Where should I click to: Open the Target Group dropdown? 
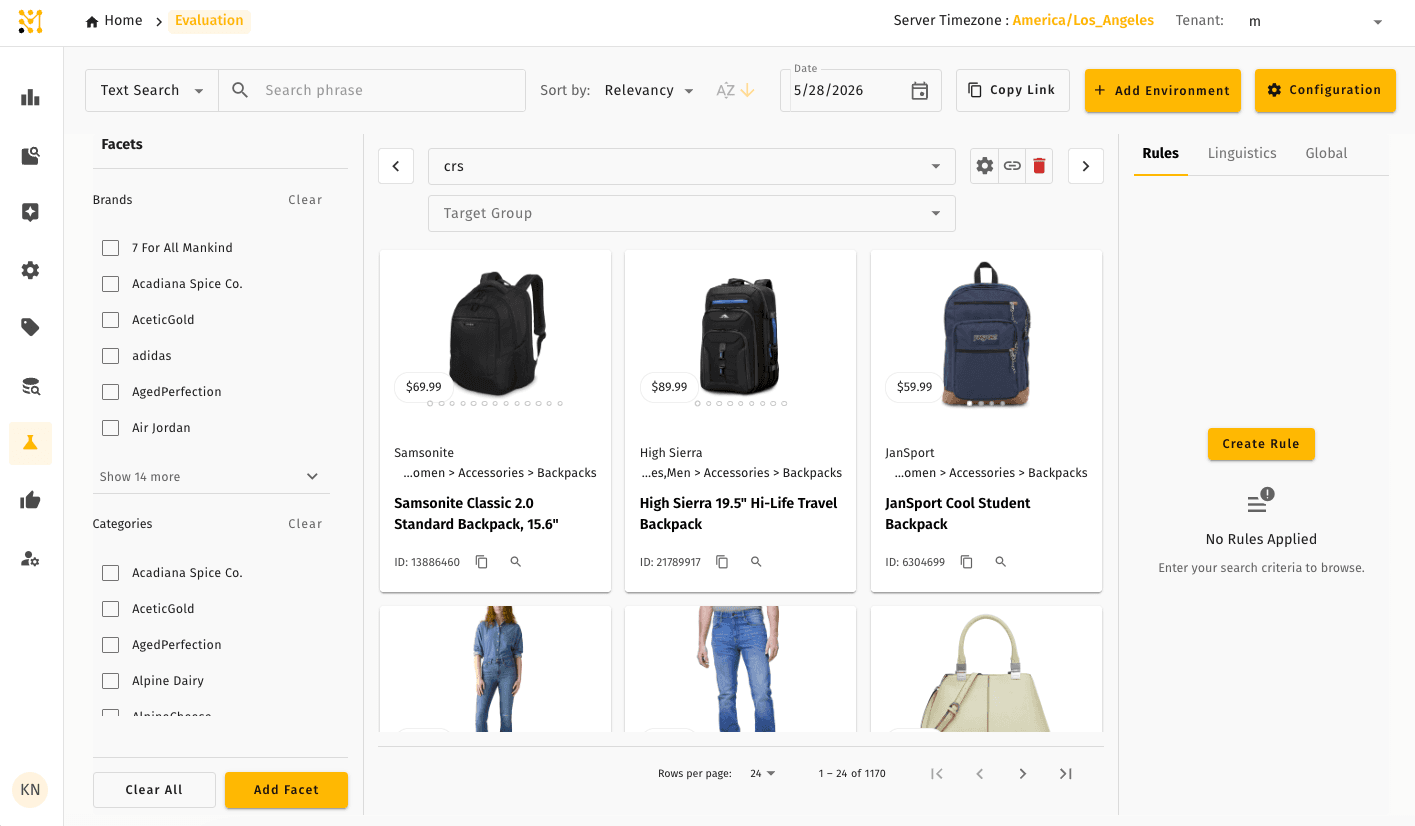coord(692,213)
